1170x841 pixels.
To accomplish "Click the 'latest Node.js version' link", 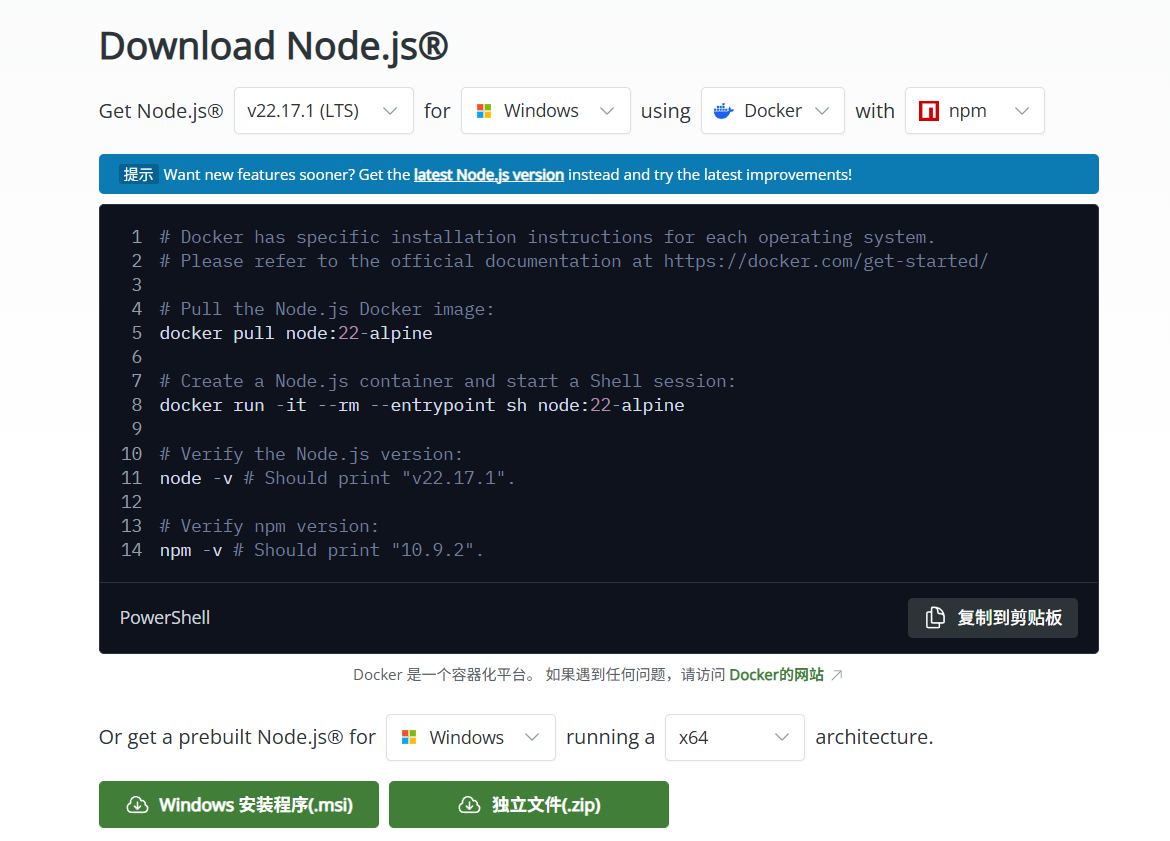I will [x=489, y=175].
